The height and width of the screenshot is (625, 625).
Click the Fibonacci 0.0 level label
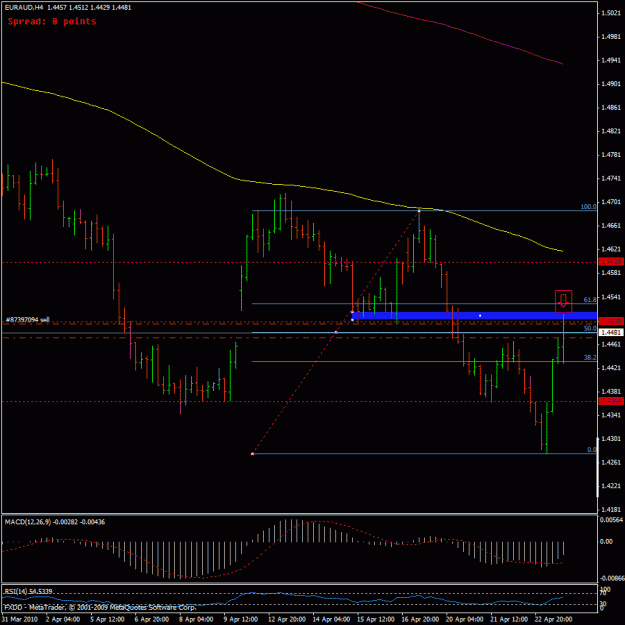point(592,449)
